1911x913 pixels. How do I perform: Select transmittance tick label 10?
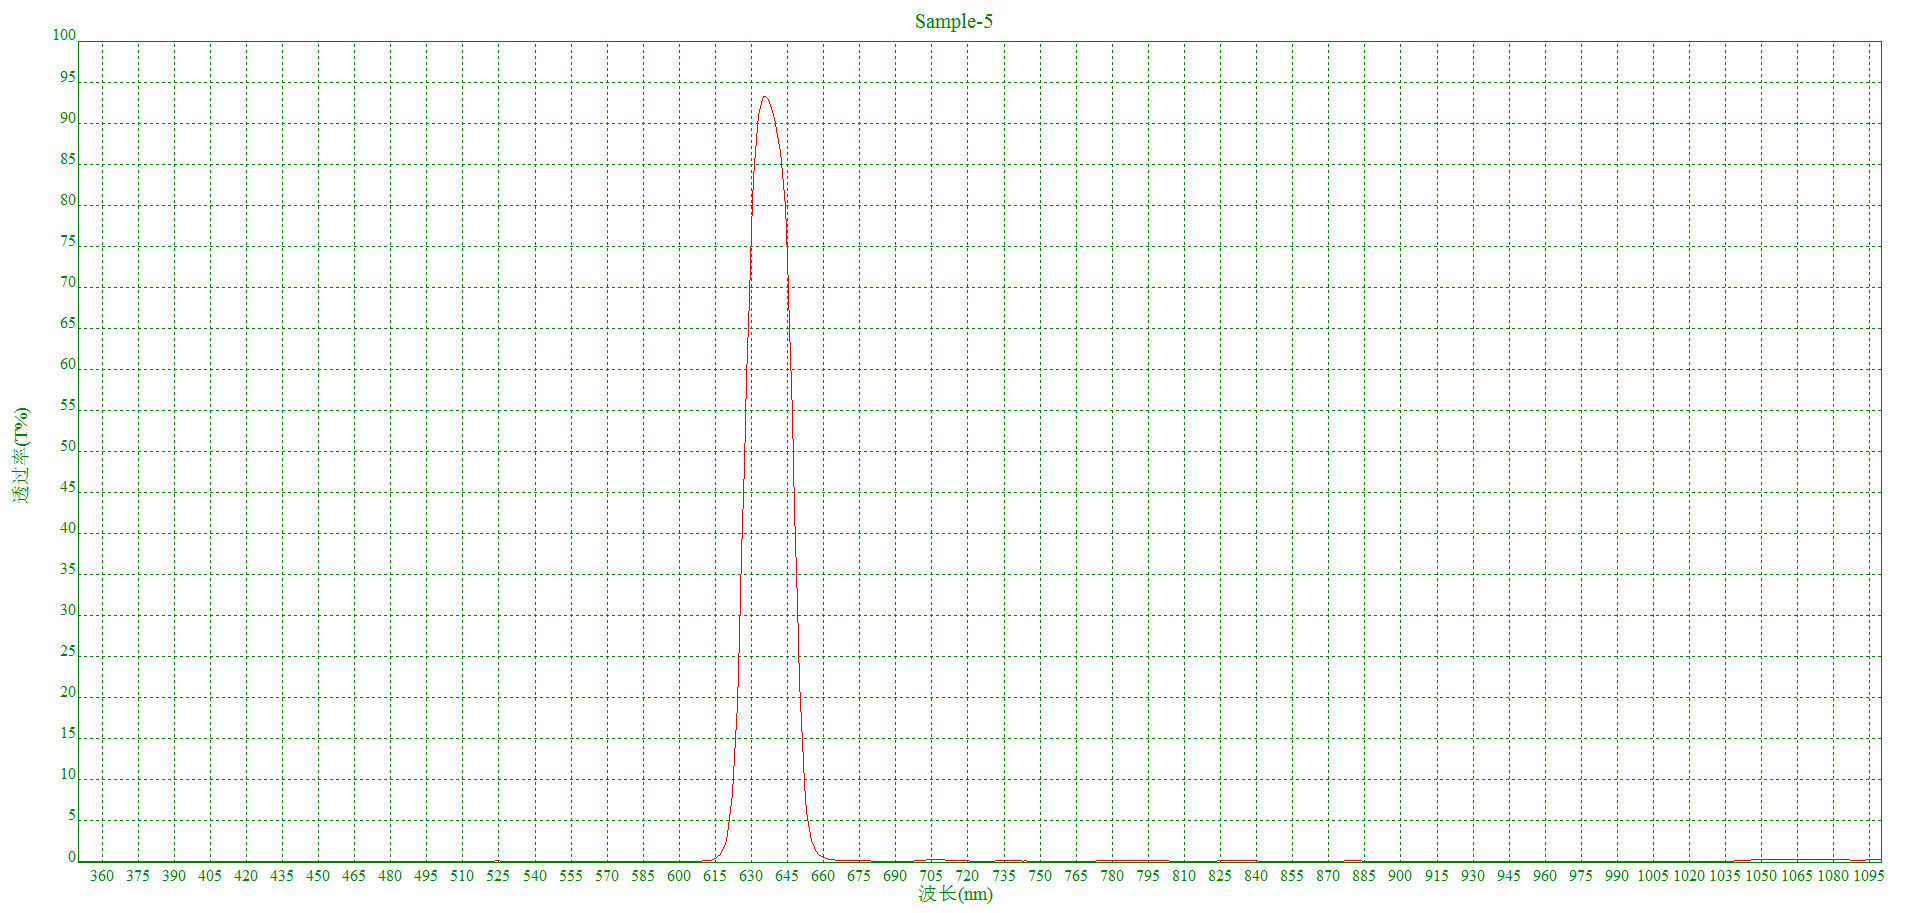click(68, 775)
